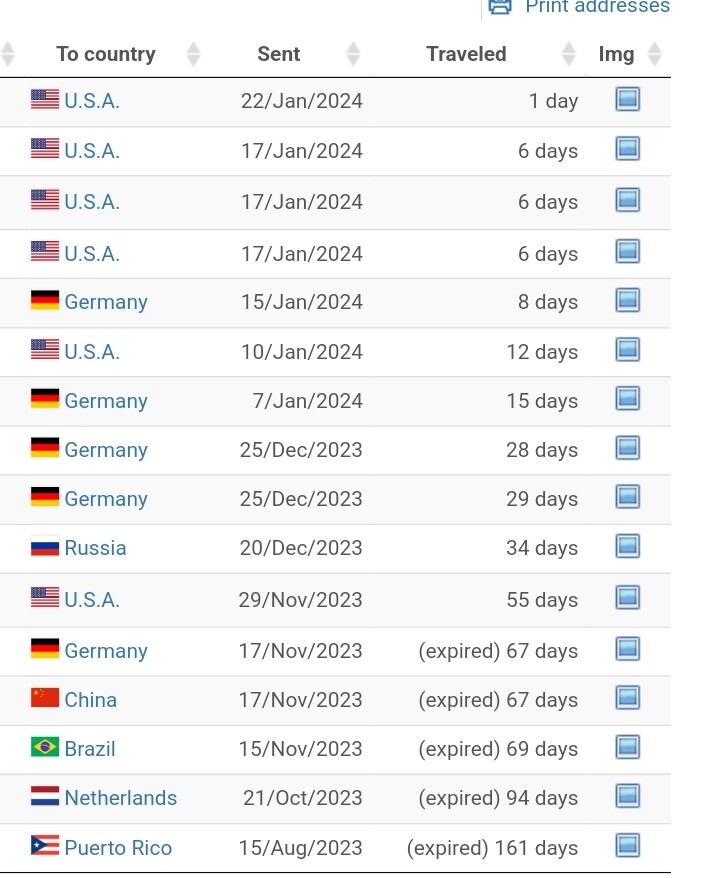Sort table by Sent date arrows
The width and height of the screenshot is (701, 878).
coord(353,54)
